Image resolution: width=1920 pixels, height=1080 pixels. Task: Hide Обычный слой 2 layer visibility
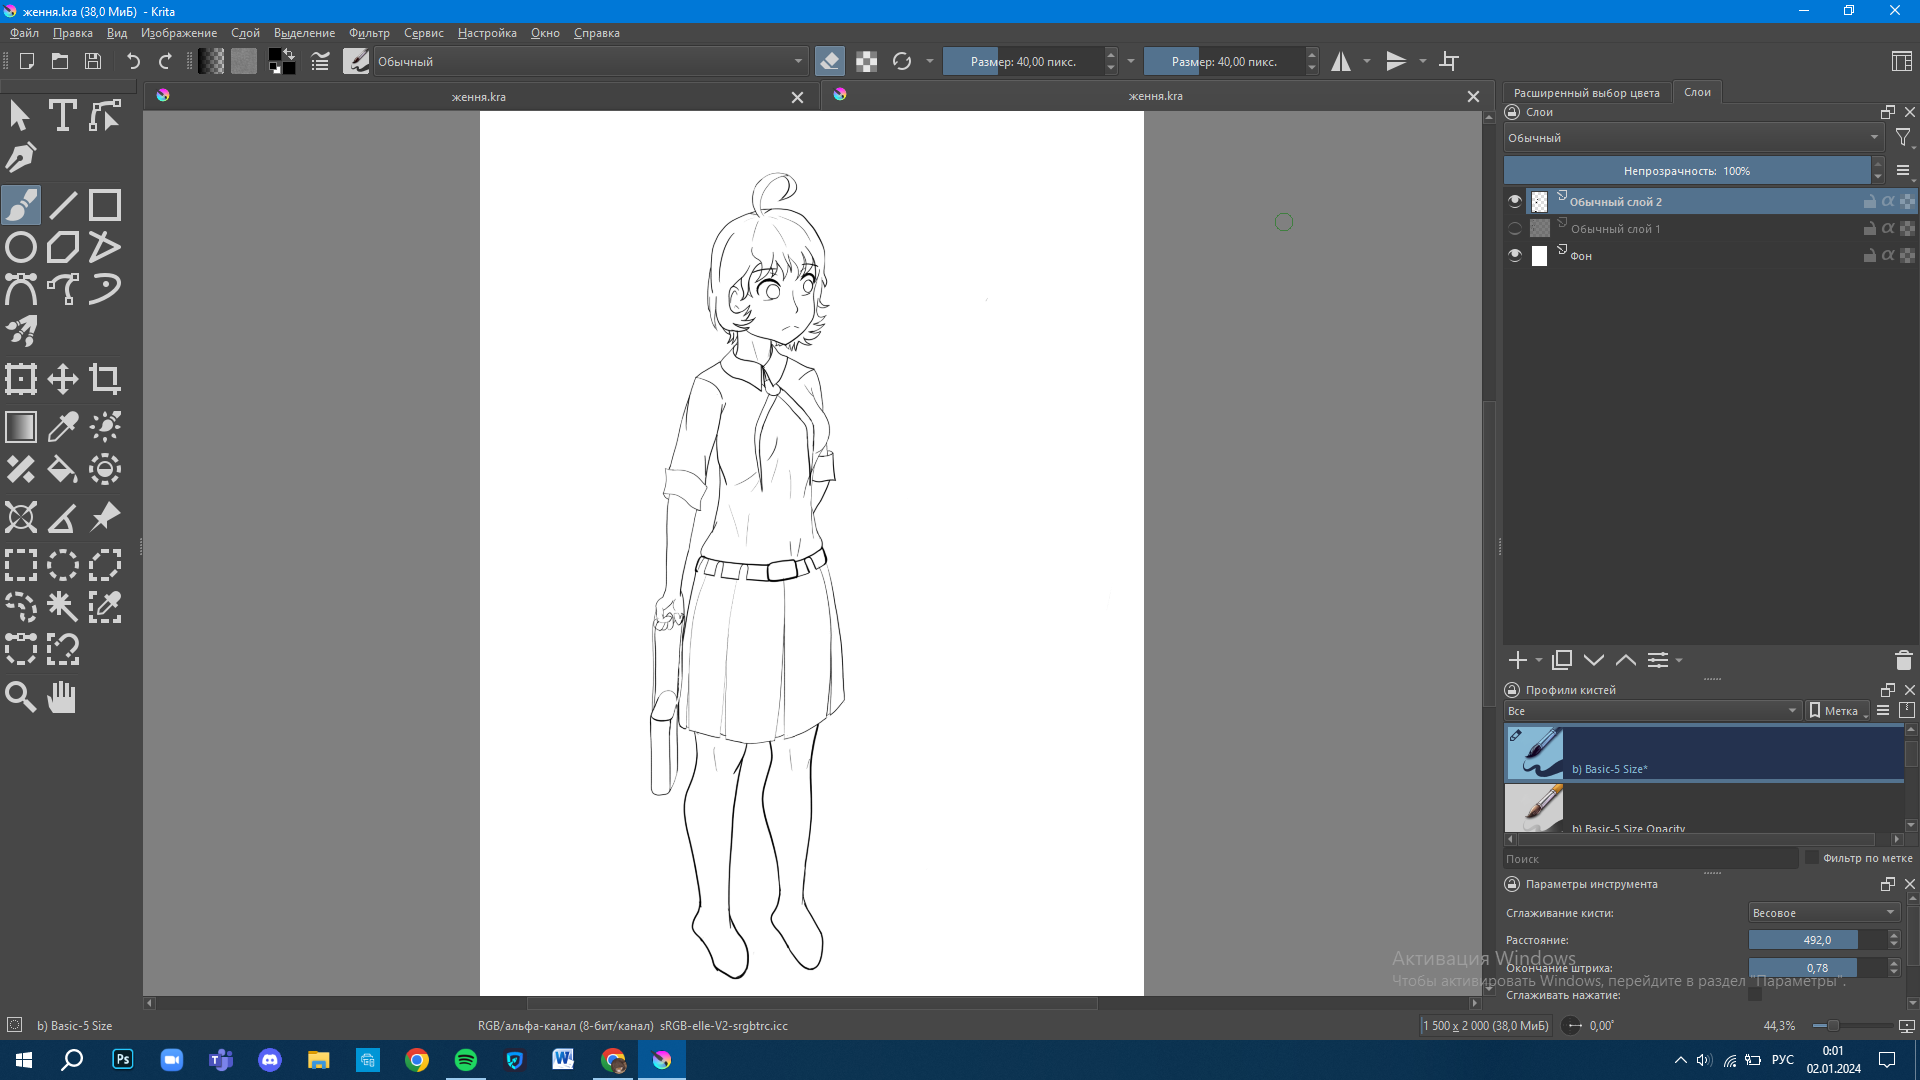[1515, 201]
